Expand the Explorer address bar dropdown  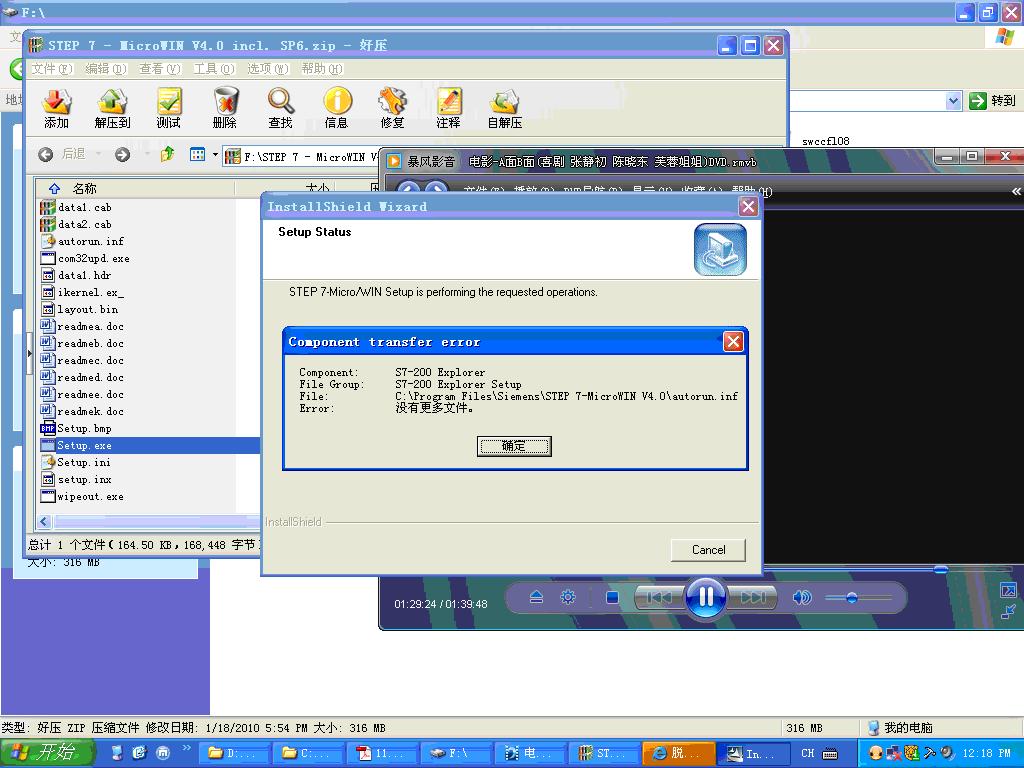coord(953,101)
